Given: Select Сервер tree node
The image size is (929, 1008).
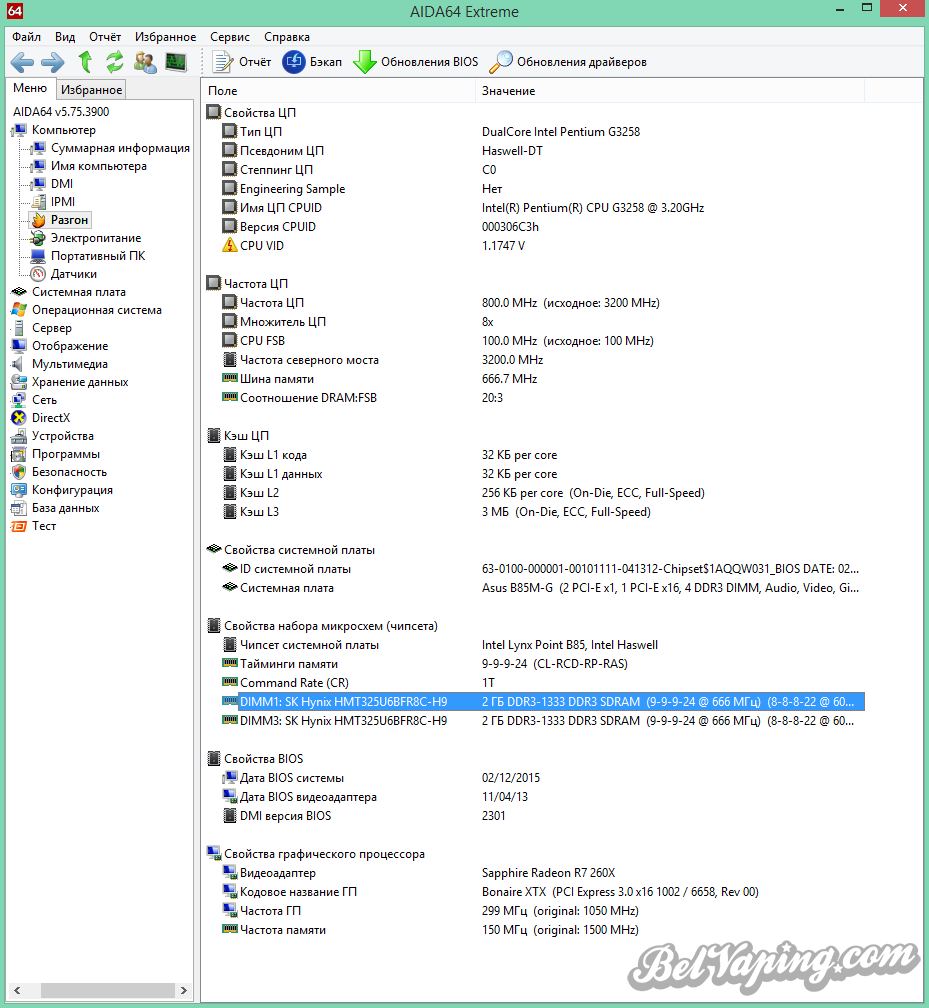Looking at the screenshot, I should 51,328.
